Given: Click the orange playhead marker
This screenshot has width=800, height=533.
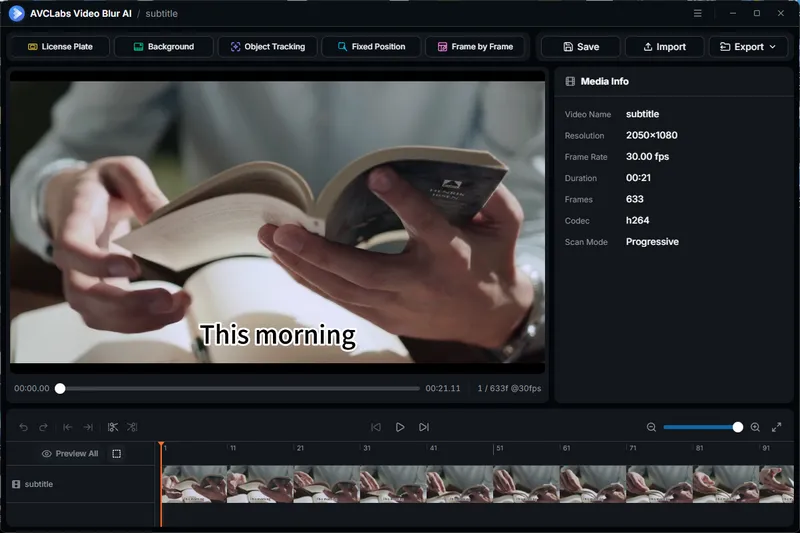Looking at the screenshot, I should click(x=161, y=446).
